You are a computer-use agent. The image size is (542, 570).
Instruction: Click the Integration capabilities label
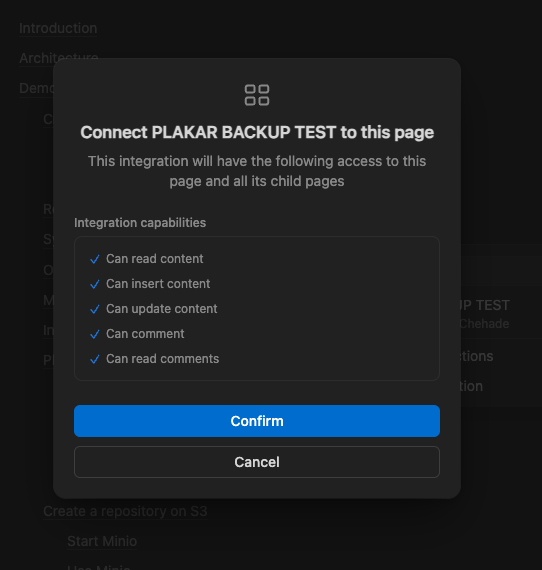[x=140, y=222]
